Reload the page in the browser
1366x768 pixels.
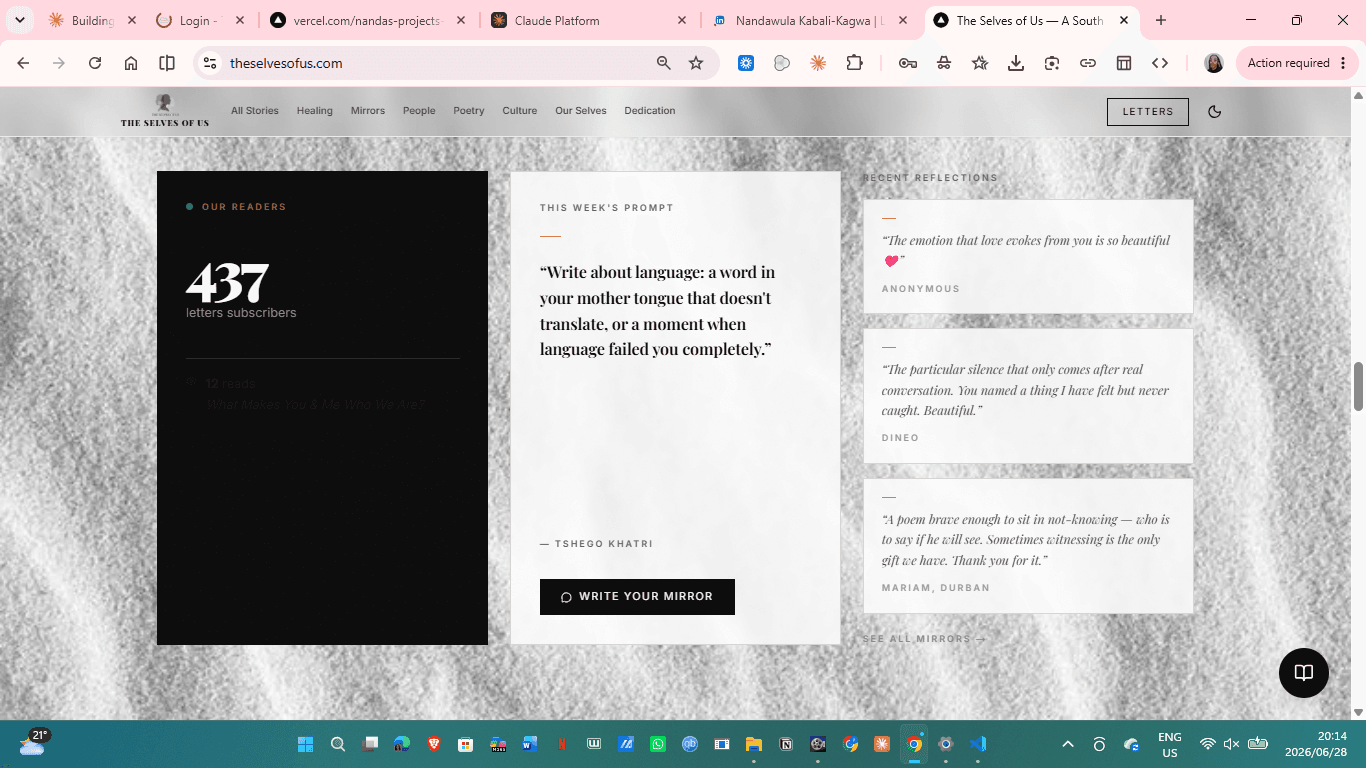[x=95, y=63]
